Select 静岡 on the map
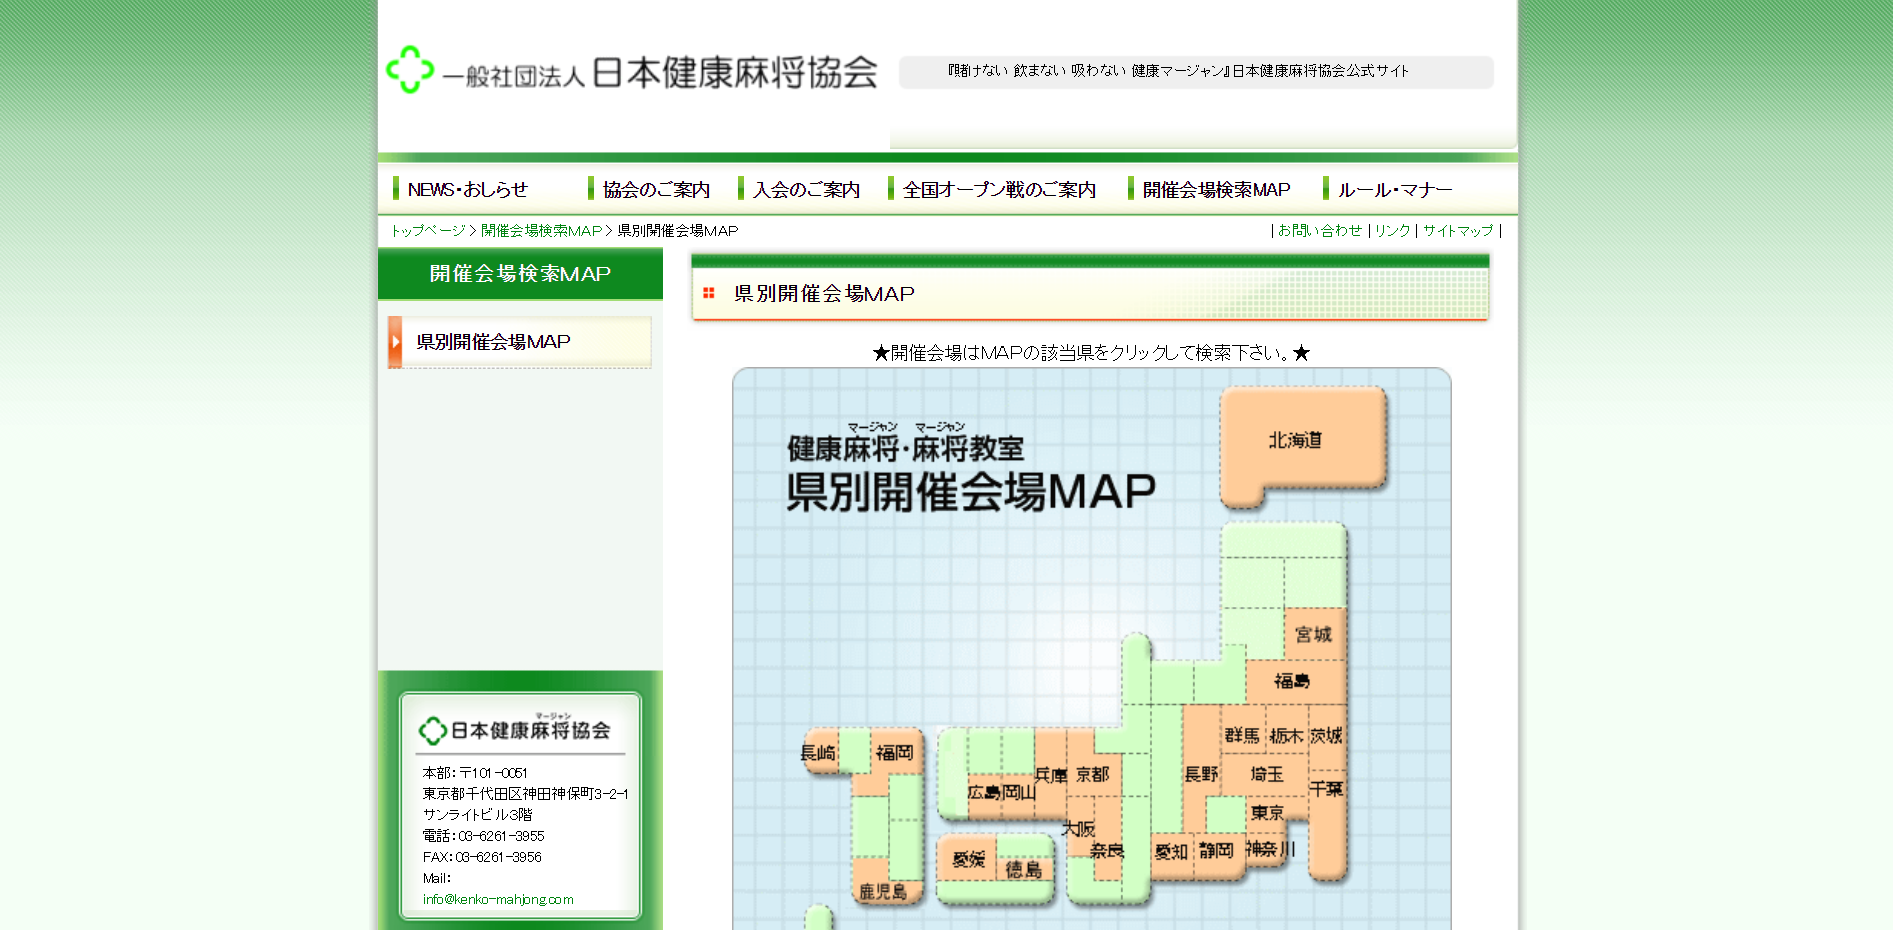The image size is (1893, 930). (x=1217, y=851)
